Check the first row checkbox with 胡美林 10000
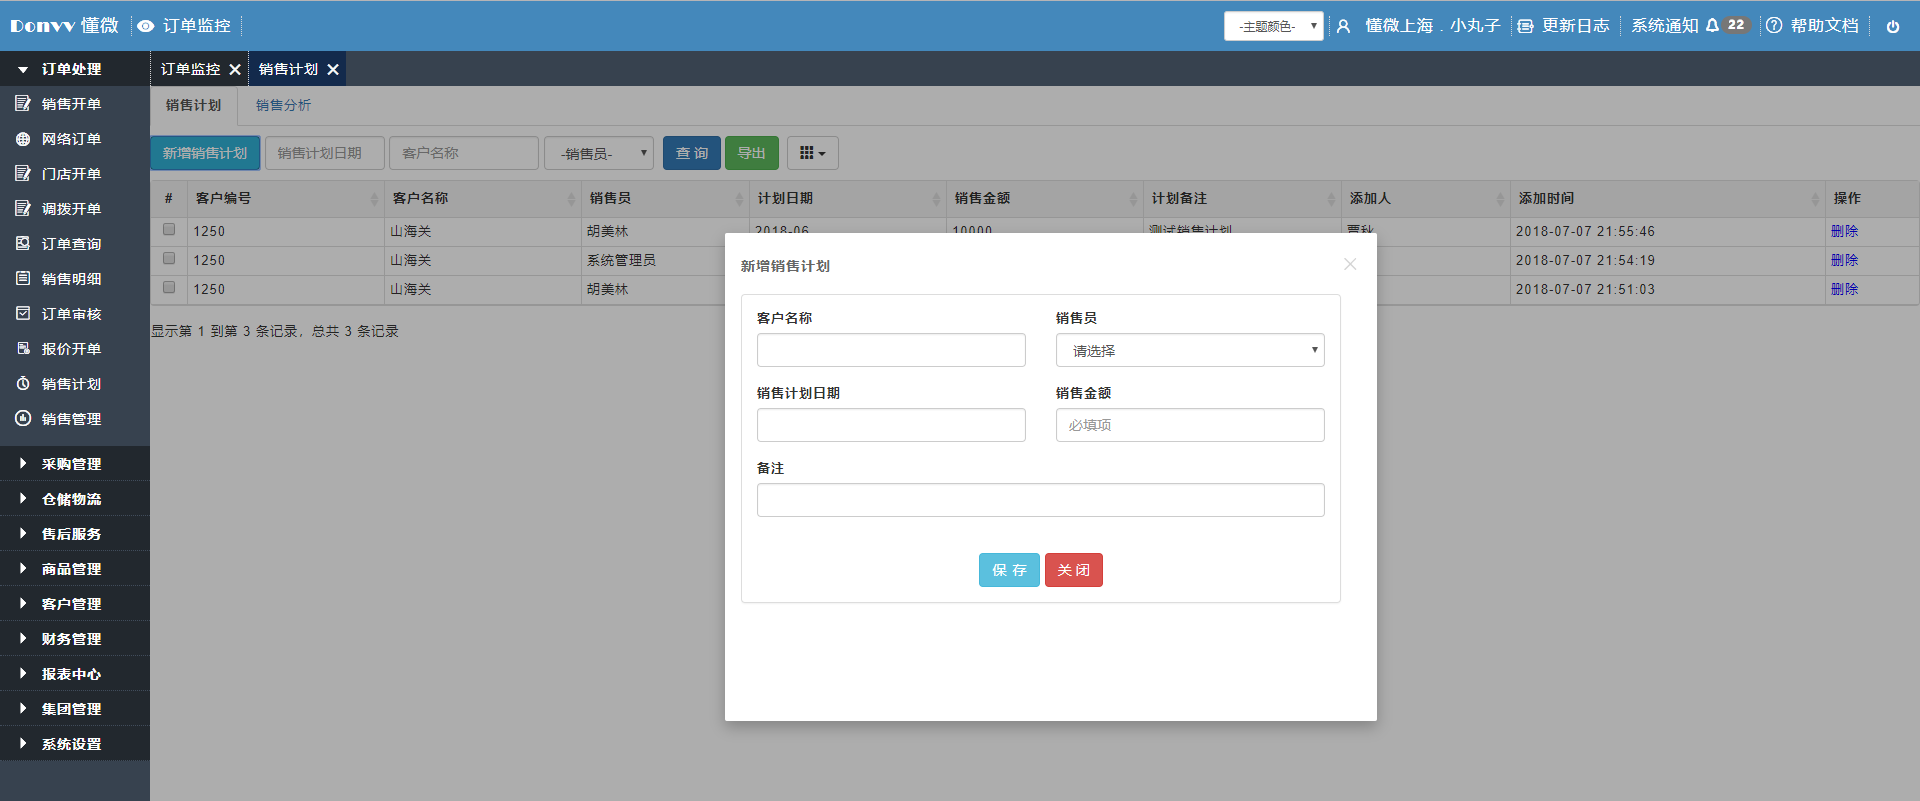 [x=169, y=229]
